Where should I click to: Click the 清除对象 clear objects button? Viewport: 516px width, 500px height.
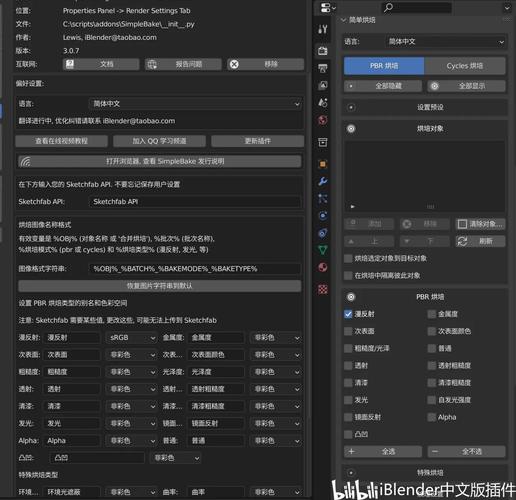tap(480, 224)
